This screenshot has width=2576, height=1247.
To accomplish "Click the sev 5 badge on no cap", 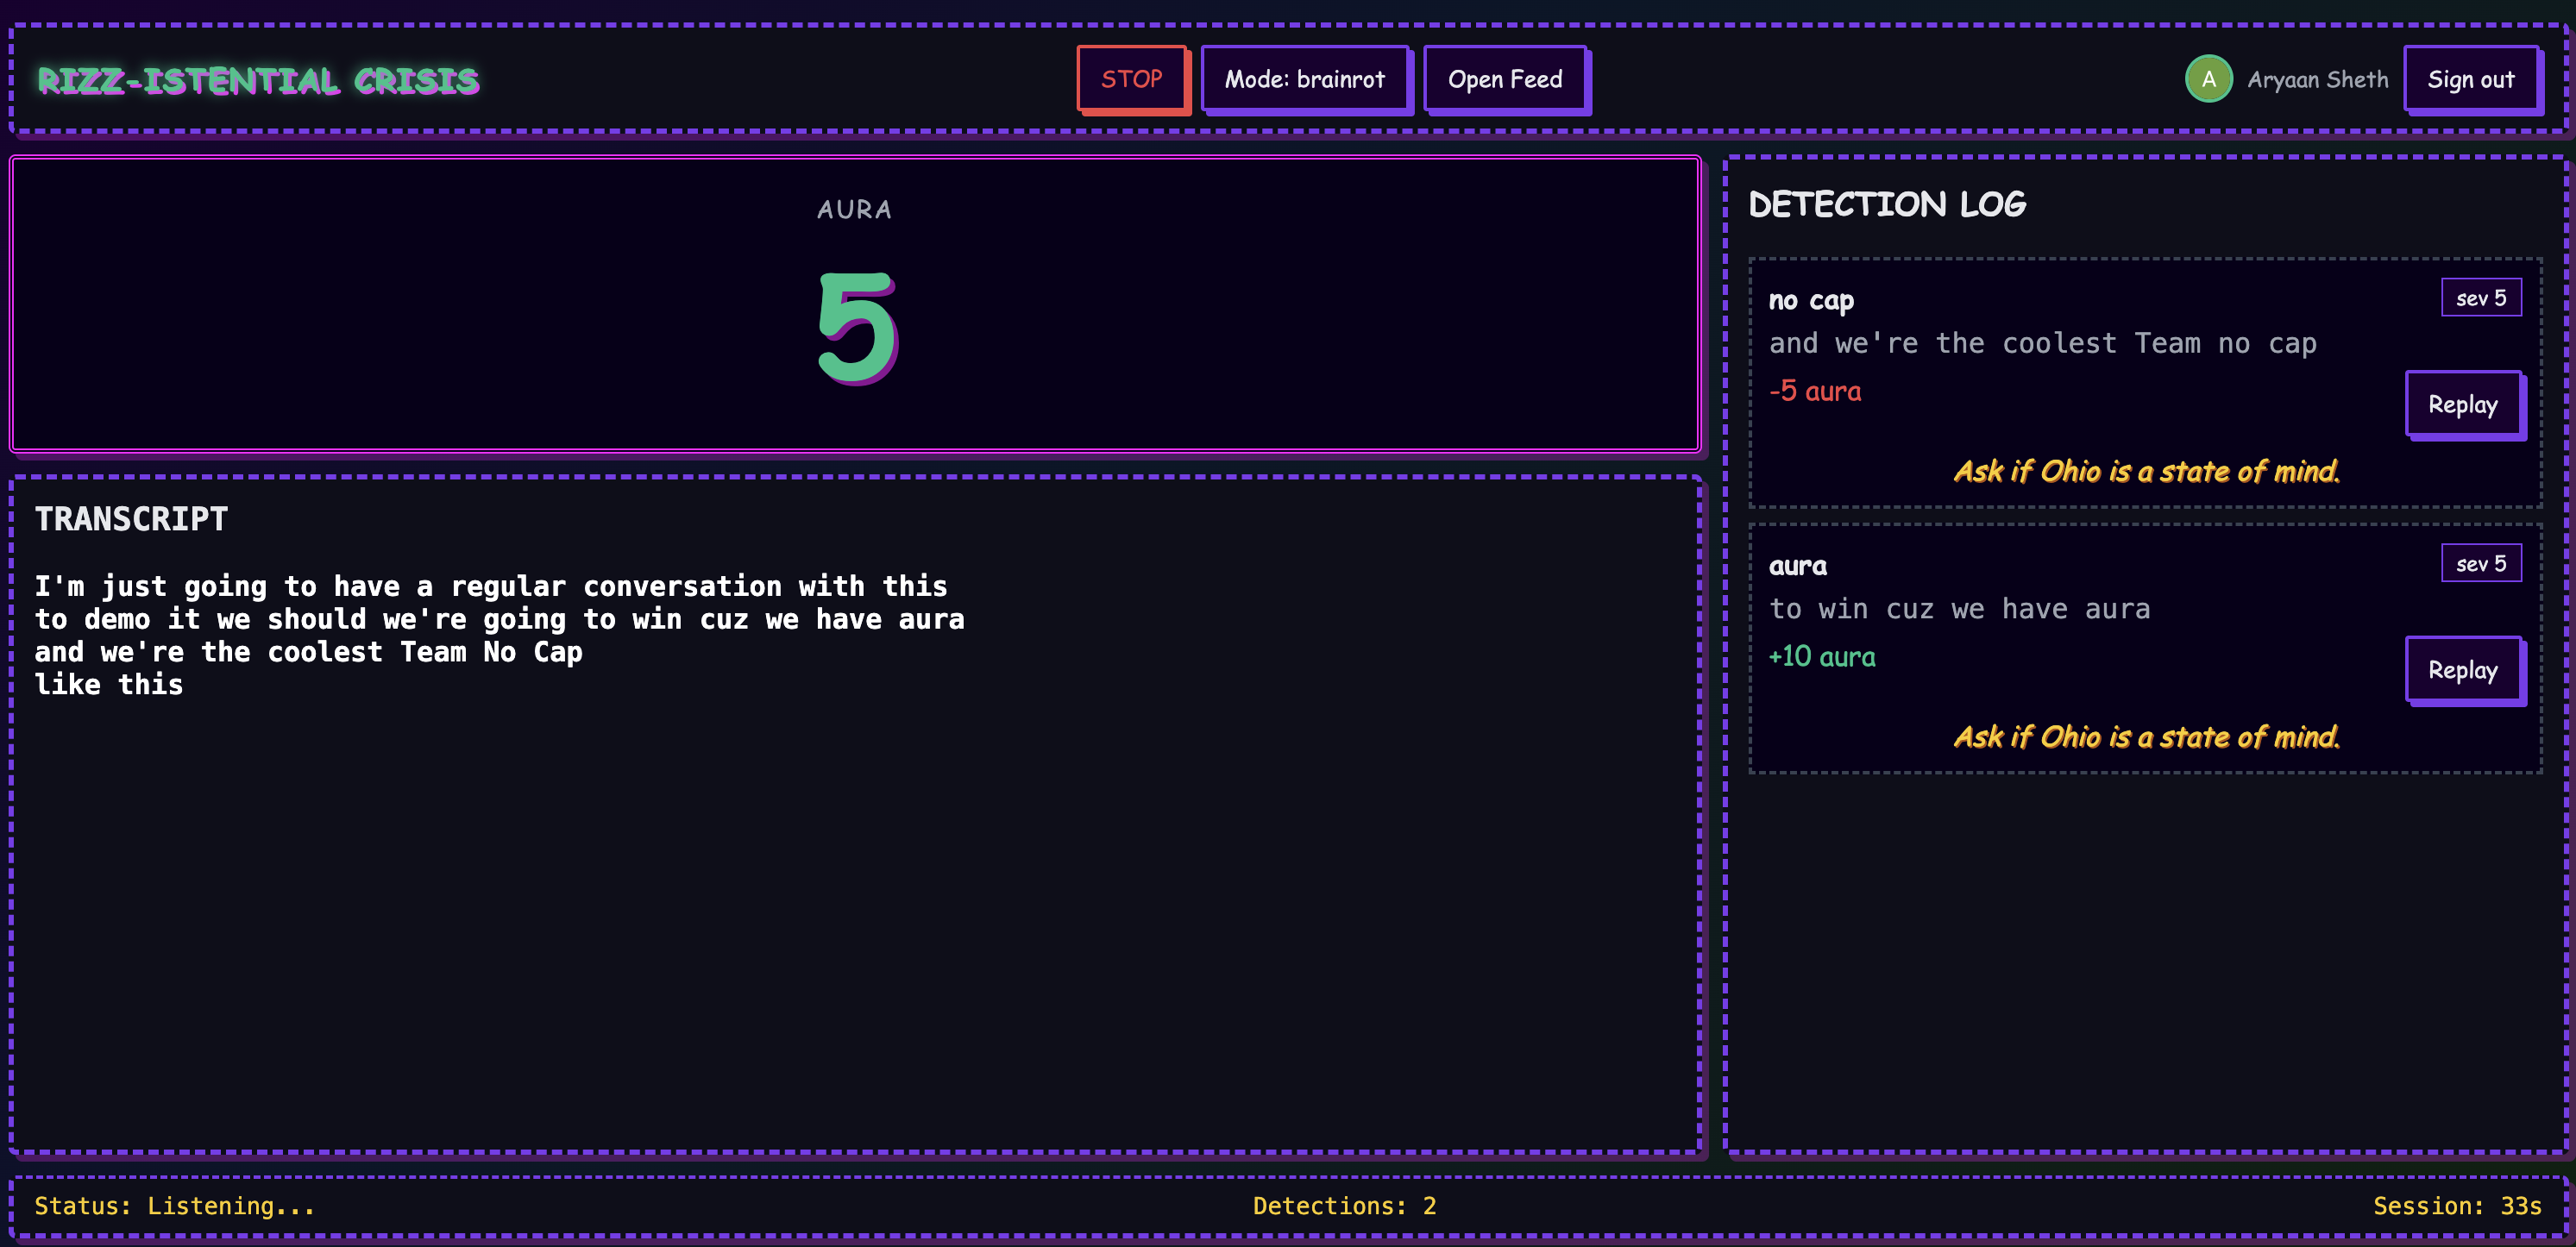I will coord(2480,298).
